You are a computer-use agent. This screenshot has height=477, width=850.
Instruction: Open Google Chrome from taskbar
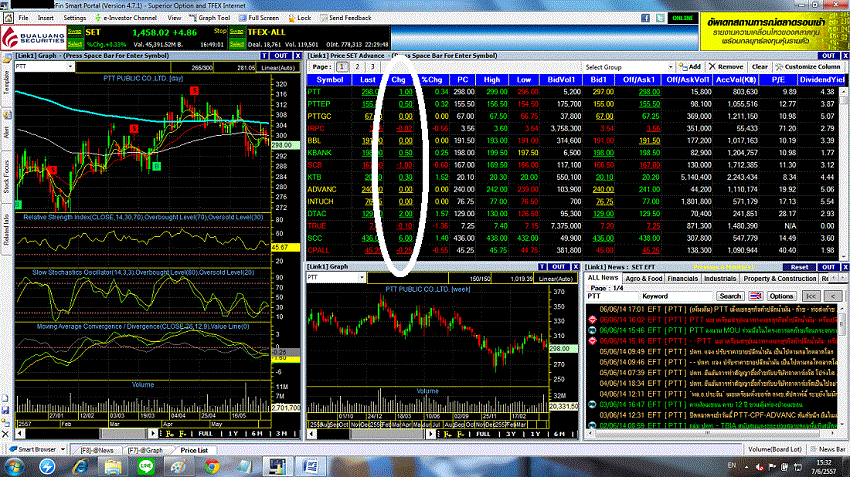[212, 466]
